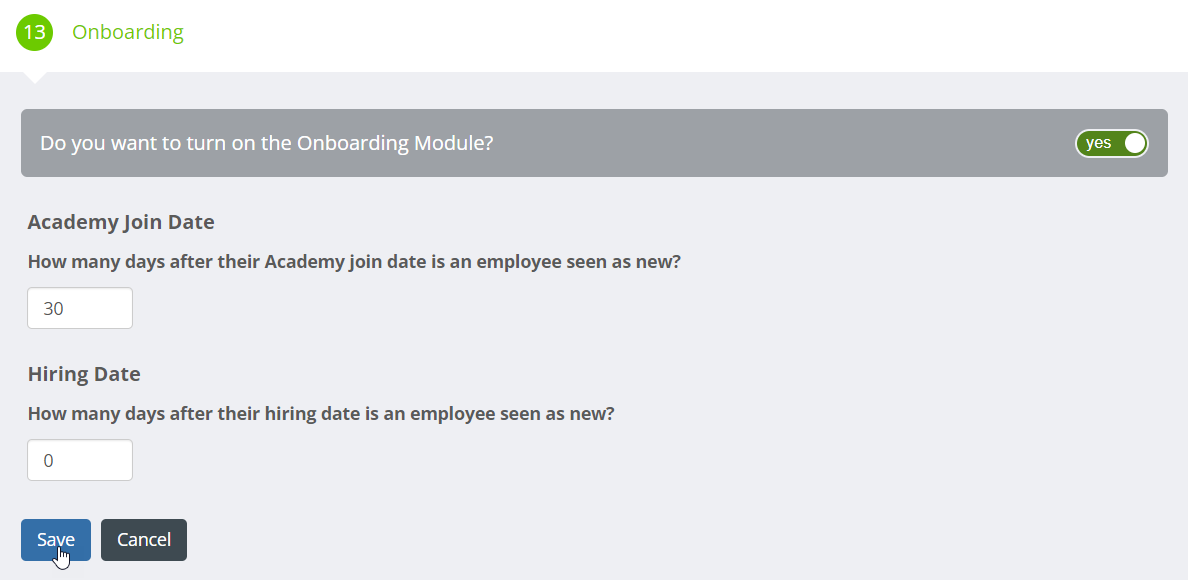This screenshot has height=580, width=1188.
Task: Click the Academy join date question label
Action: pos(355,262)
